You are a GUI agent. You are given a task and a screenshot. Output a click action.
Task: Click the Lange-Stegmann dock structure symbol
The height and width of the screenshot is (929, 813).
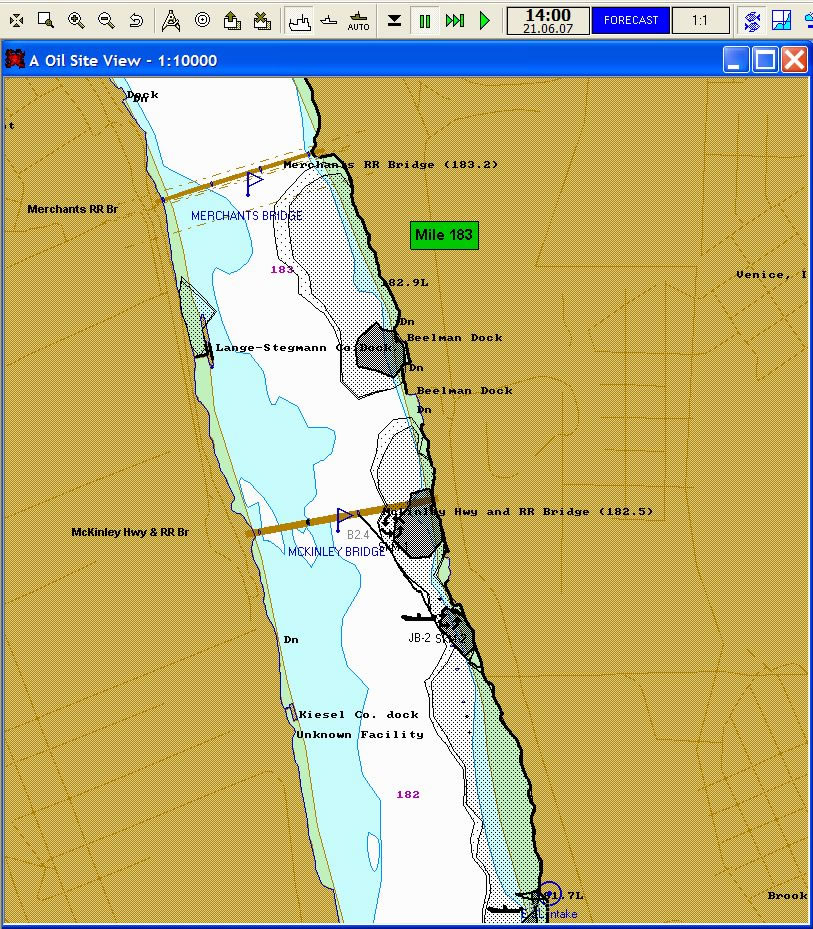206,341
